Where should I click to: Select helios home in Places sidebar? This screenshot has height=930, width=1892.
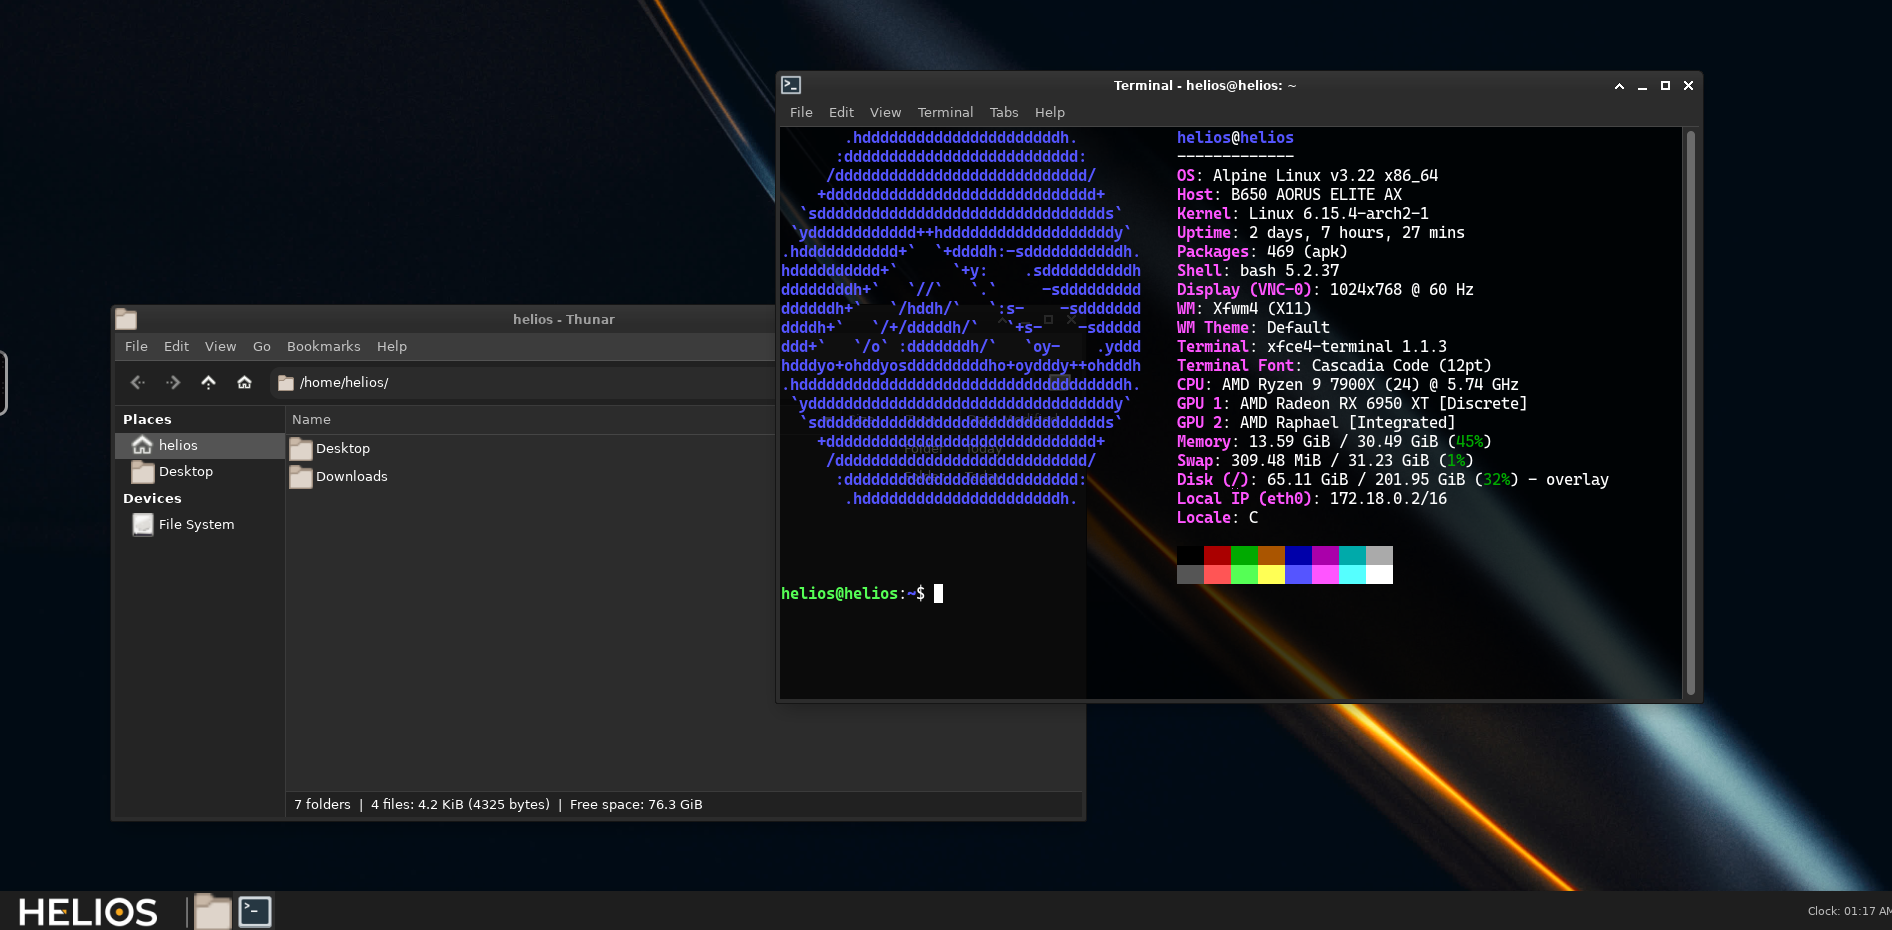coord(200,445)
